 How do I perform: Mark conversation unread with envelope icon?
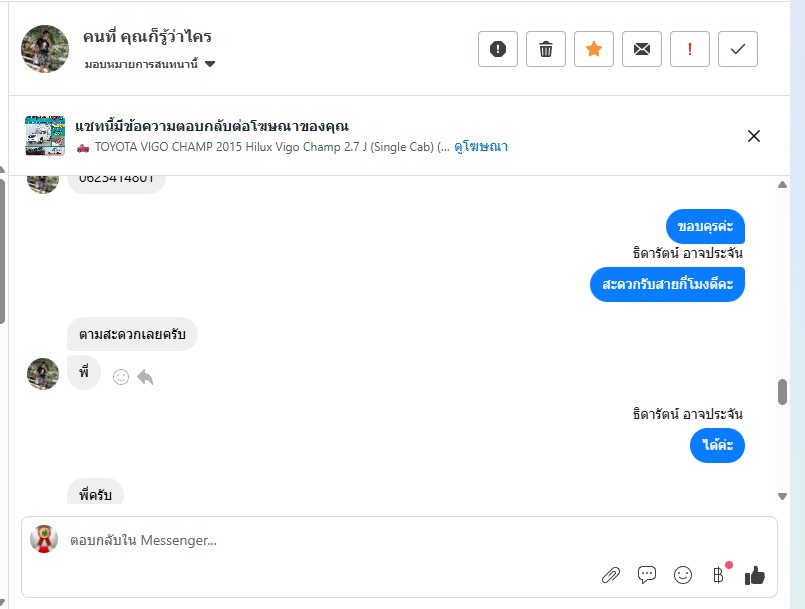tap(642, 49)
